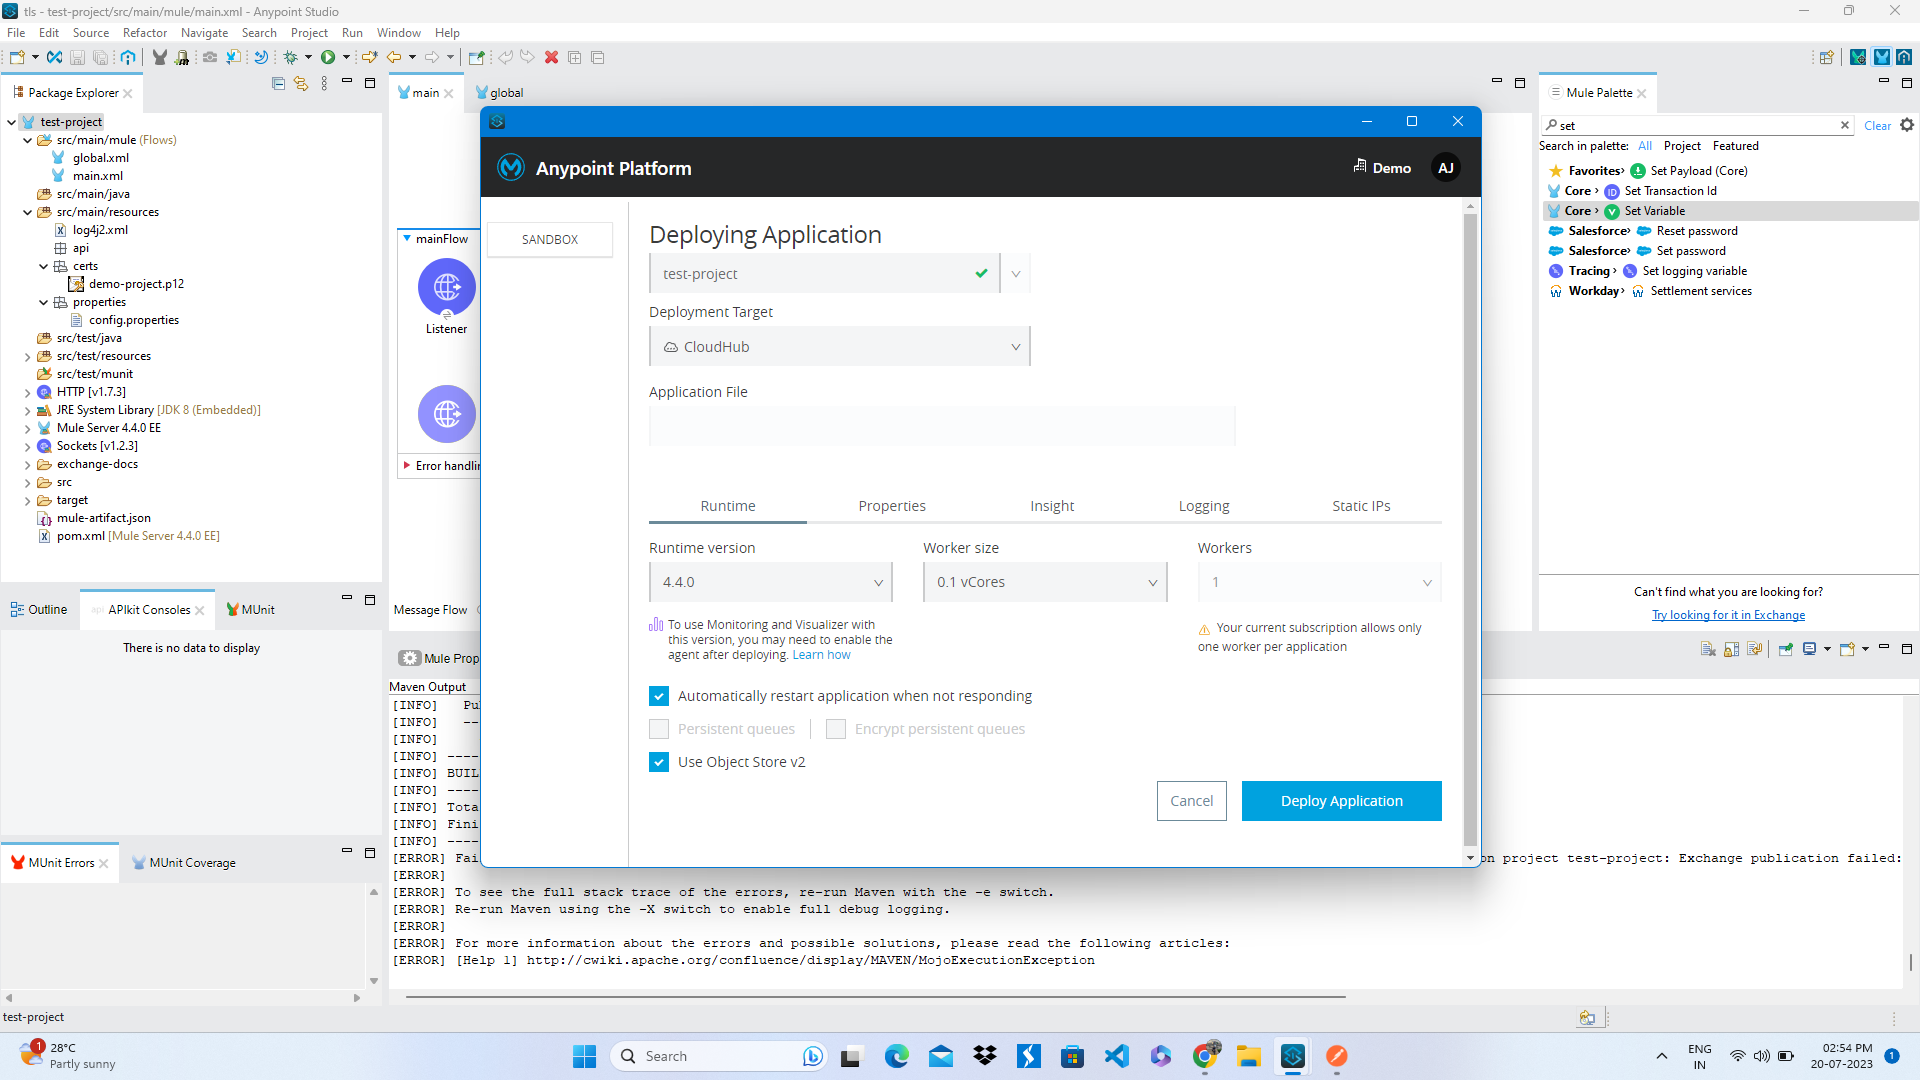
Task: Uncheck Use Object Store v2
Action: (x=659, y=762)
